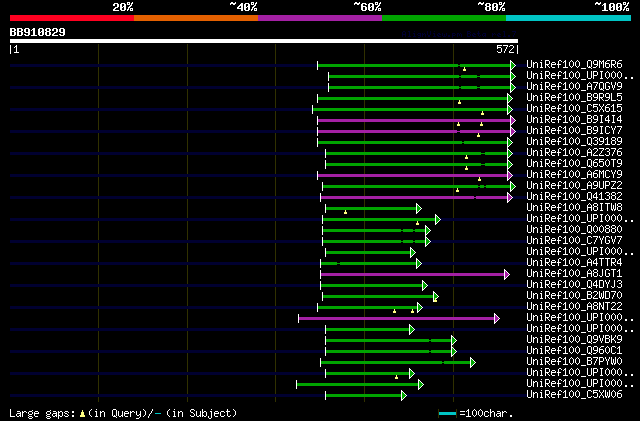Click the cyan ~100% identity legend segment
640x421 pixels.
click(x=569, y=18)
